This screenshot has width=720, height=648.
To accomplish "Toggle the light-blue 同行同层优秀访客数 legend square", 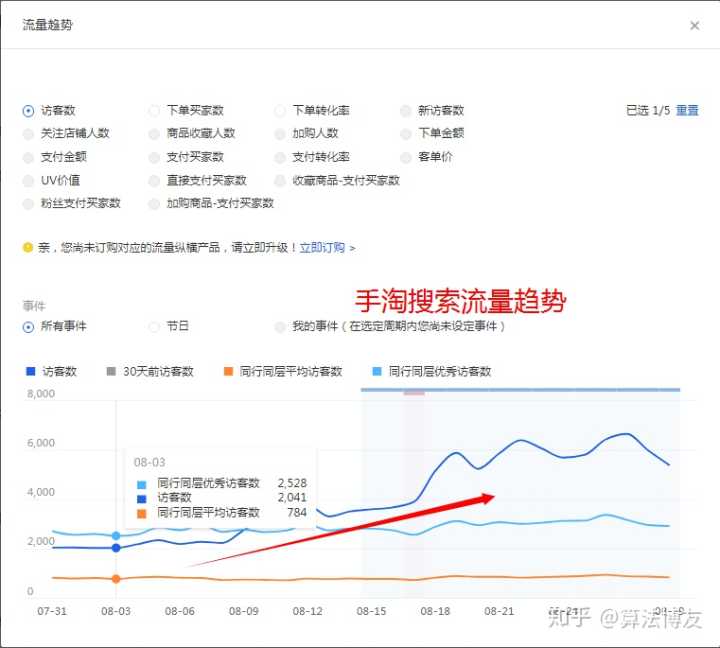I will 377,371.
